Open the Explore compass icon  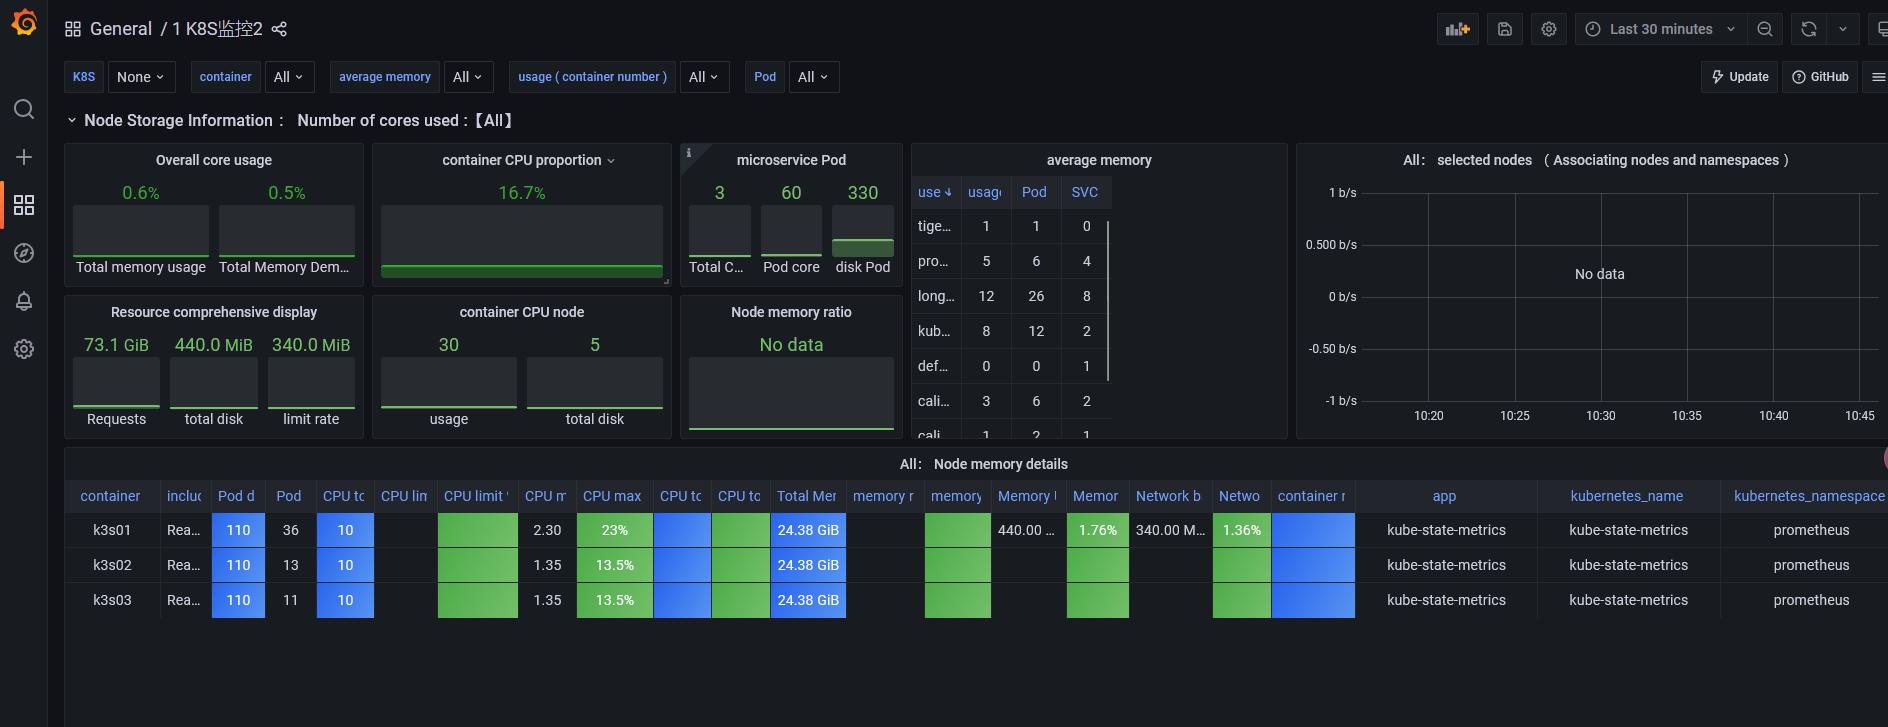[x=24, y=253]
